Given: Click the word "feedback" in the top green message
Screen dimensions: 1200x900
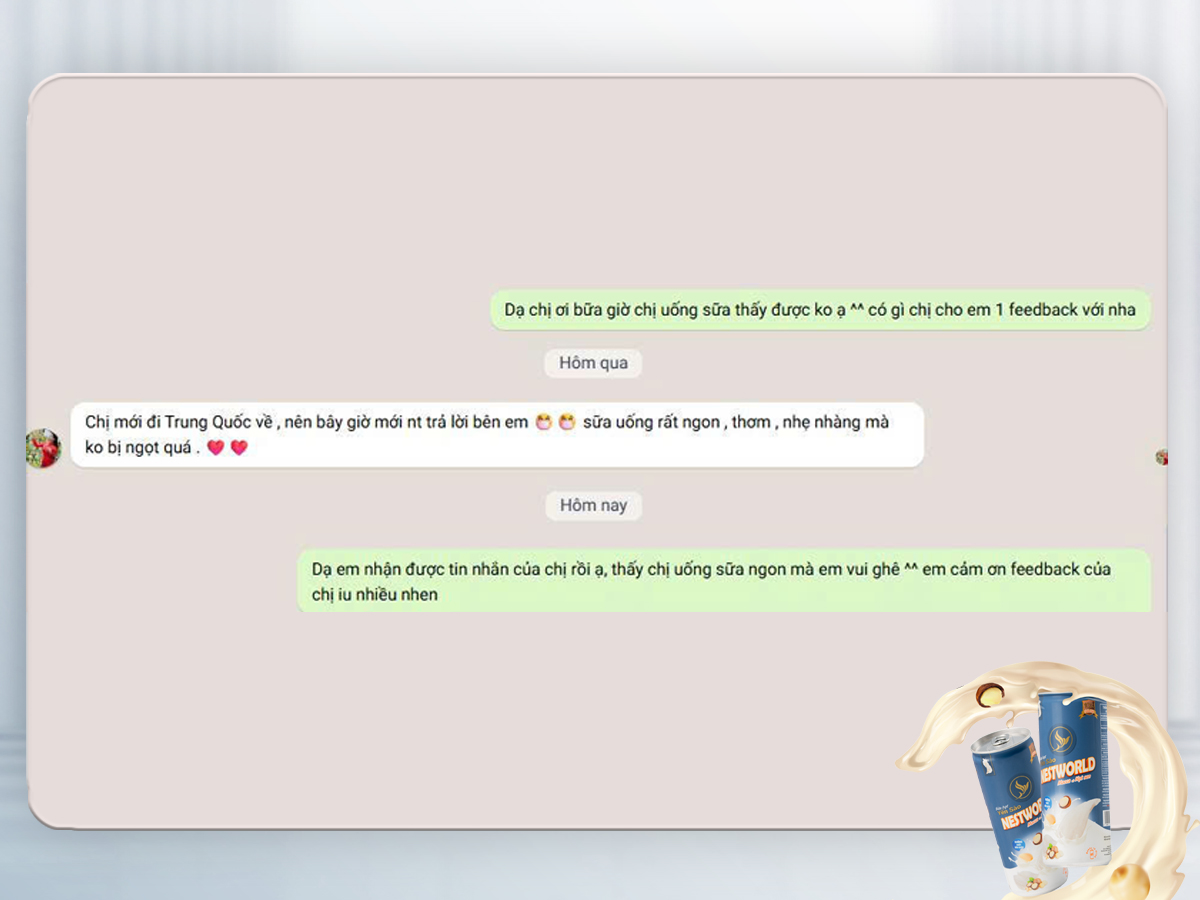Looking at the screenshot, I should click(x=1041, y=310).
